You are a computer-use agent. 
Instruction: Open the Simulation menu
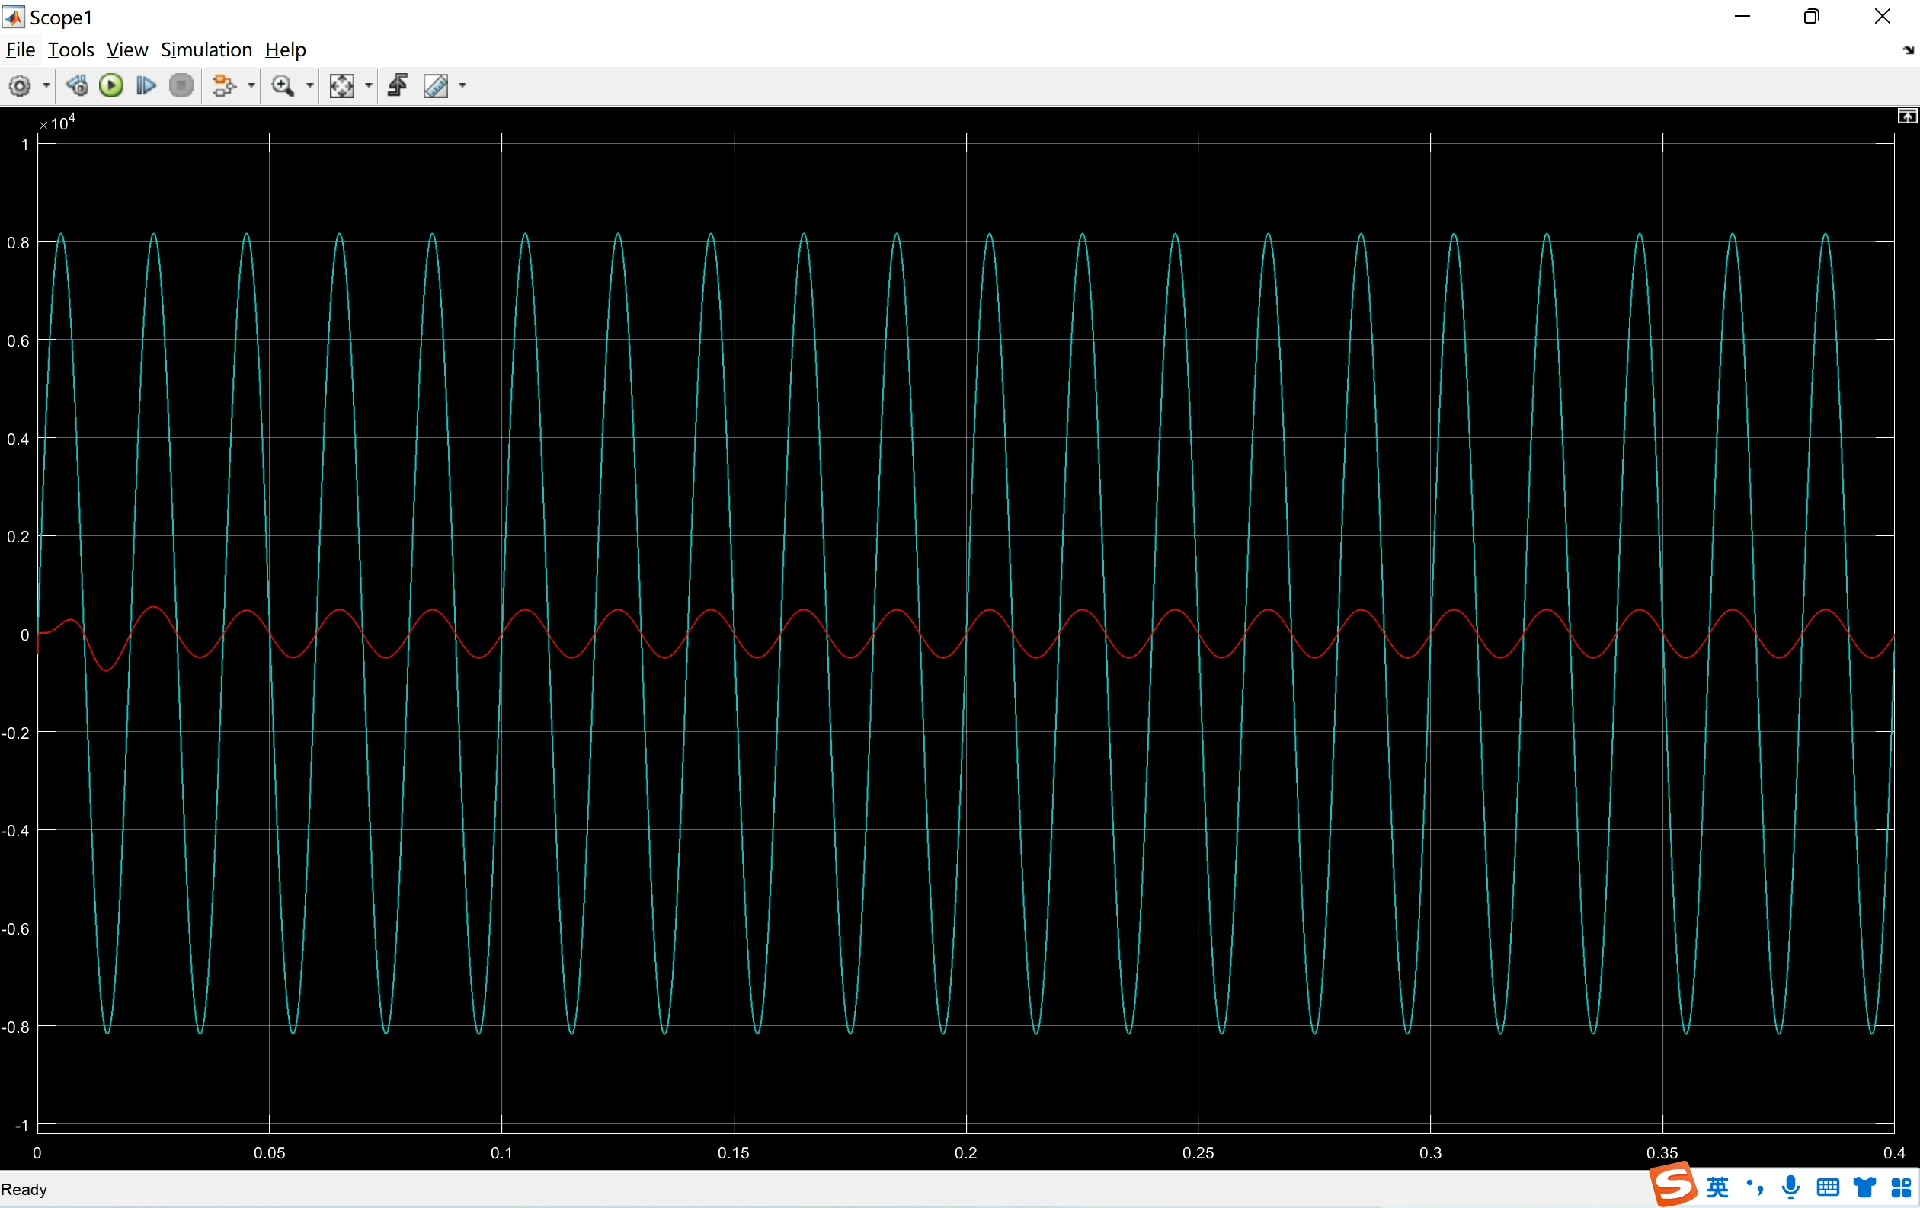[x=206, y=50]
